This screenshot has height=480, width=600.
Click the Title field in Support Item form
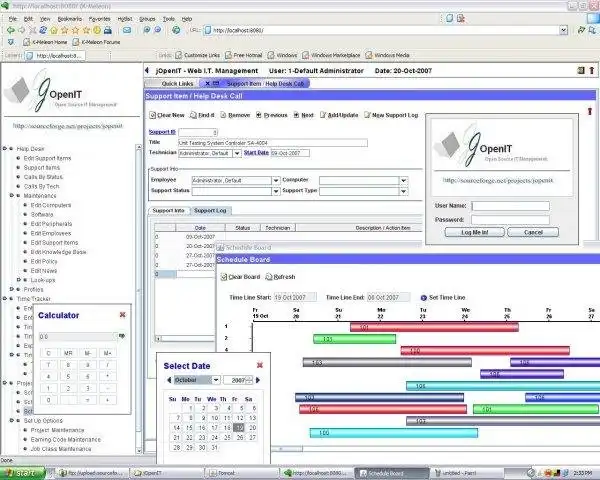273,143
